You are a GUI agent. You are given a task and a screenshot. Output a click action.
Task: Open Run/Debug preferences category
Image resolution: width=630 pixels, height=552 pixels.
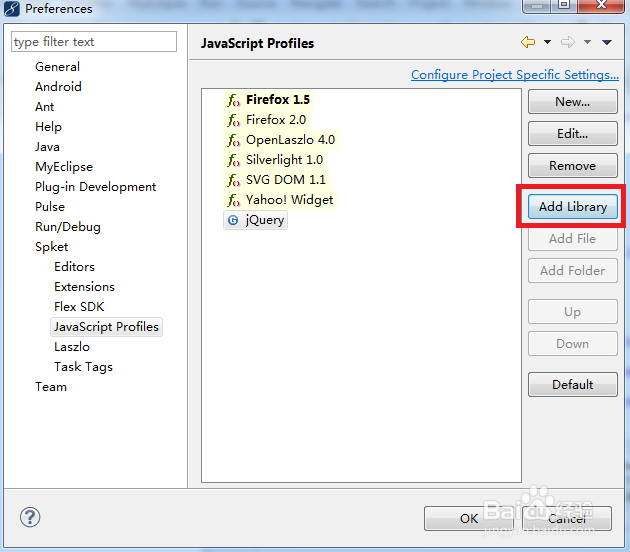click(68, 227)
